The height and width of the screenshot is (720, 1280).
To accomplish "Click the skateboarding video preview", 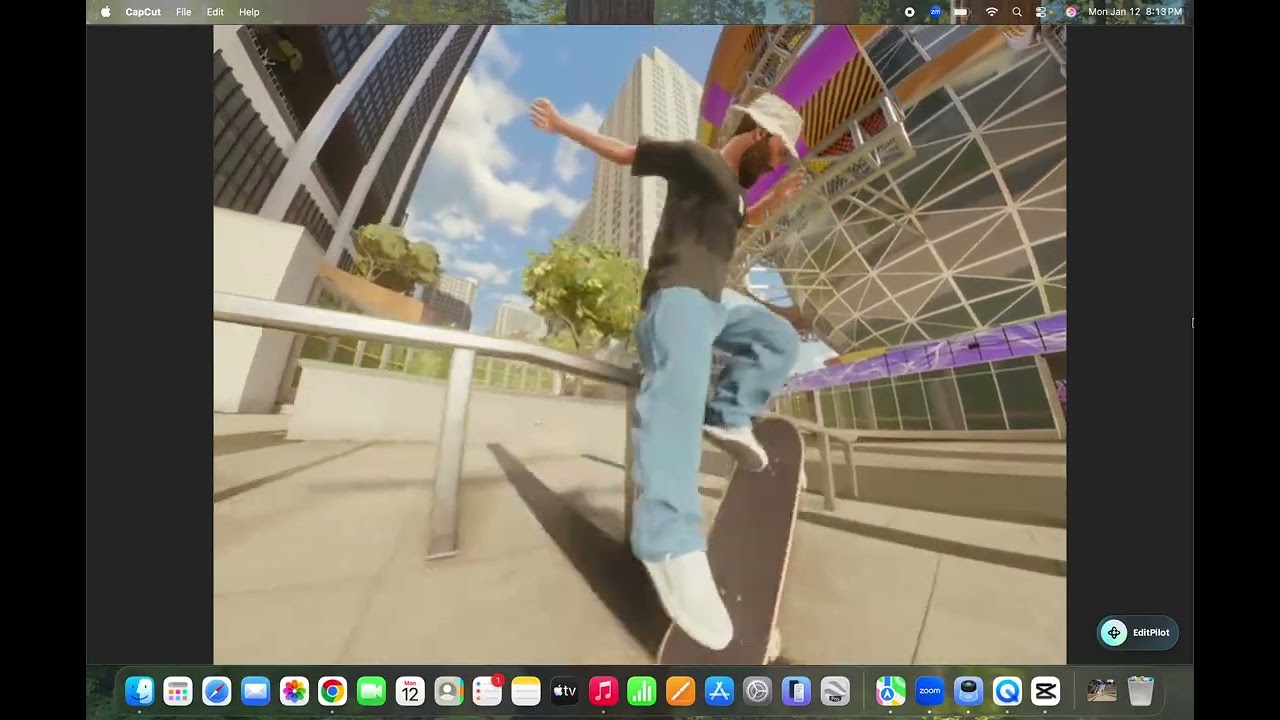I will (x=640, y=344).
